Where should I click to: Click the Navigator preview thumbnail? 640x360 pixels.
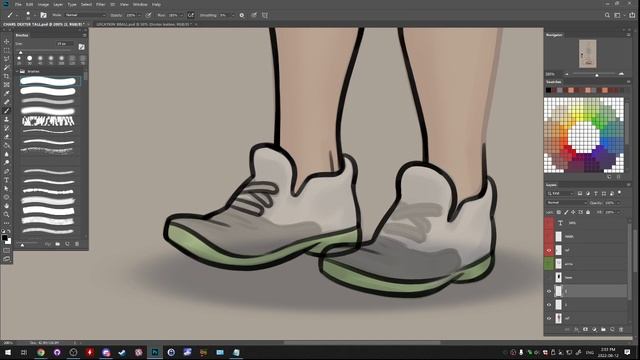tap(587, 54)
